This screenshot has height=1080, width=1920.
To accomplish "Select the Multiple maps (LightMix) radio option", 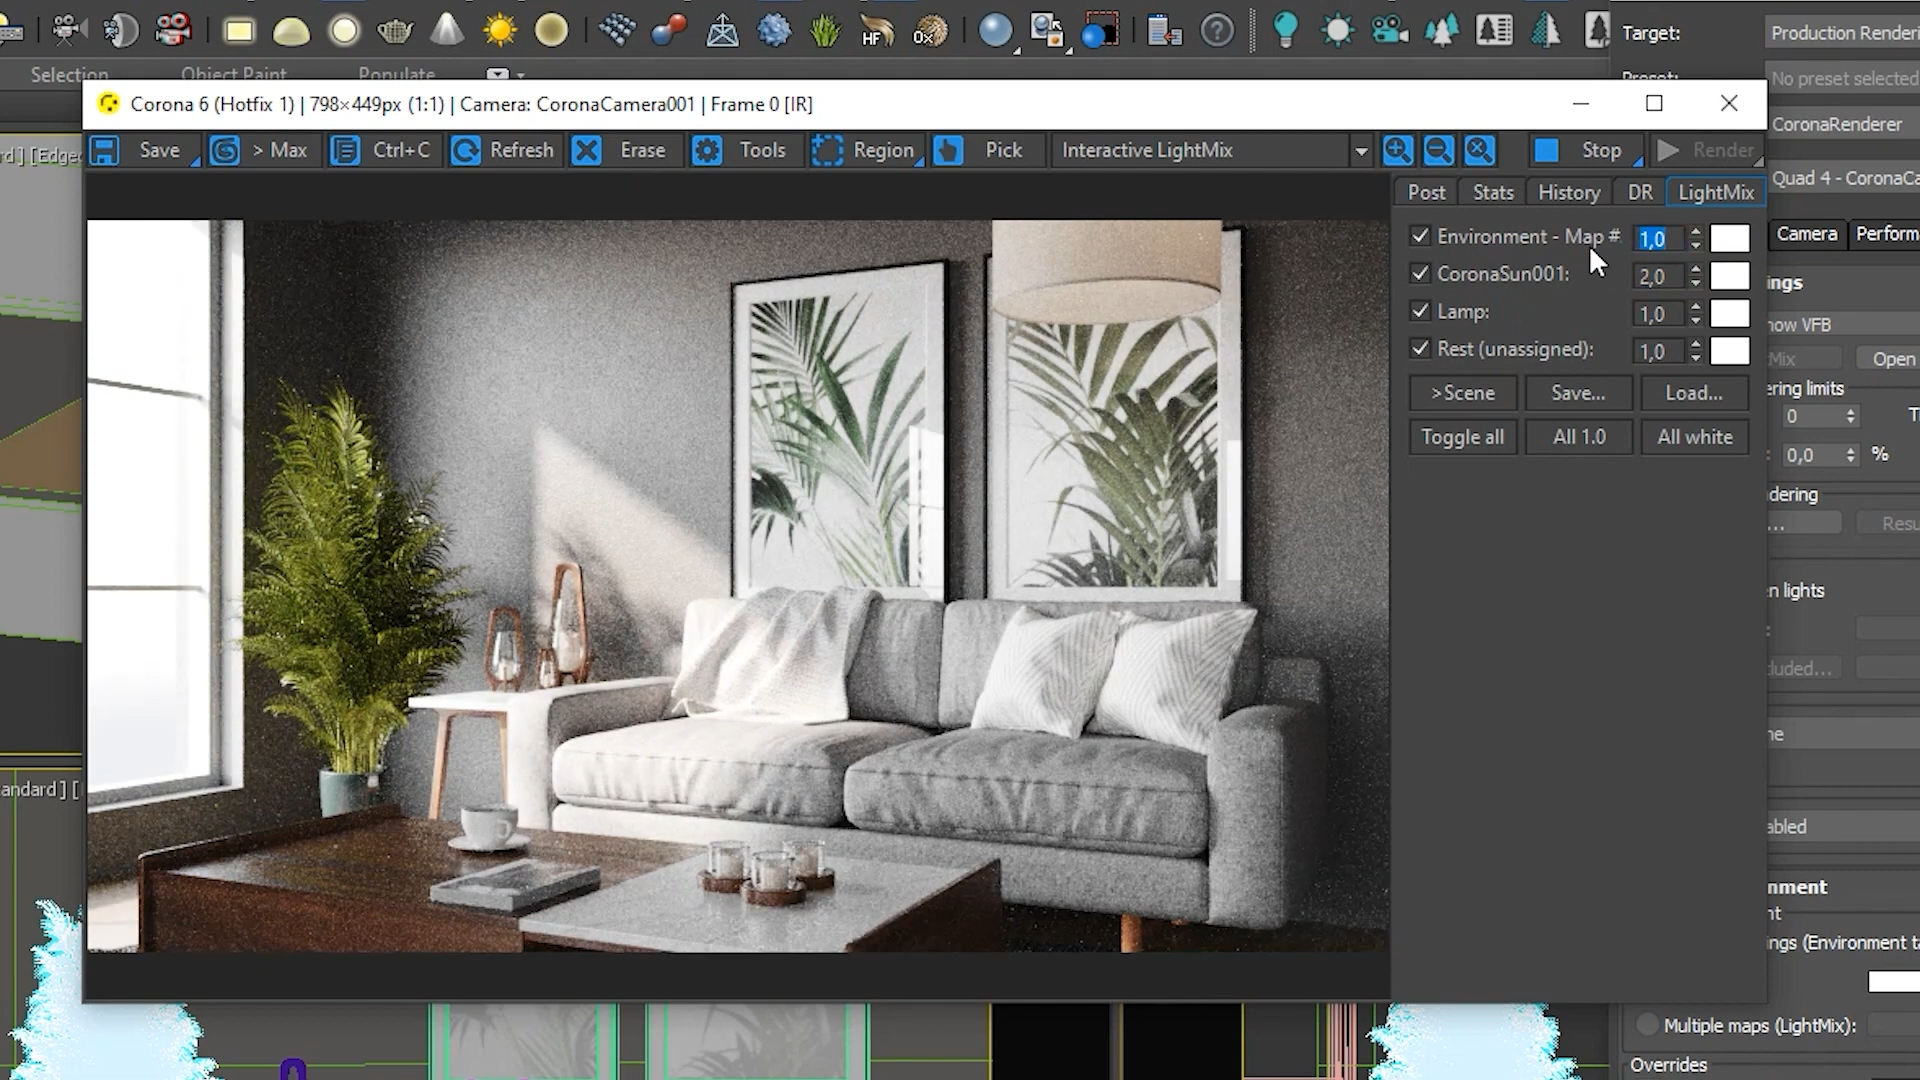I will click(x=1647, y=1025).
